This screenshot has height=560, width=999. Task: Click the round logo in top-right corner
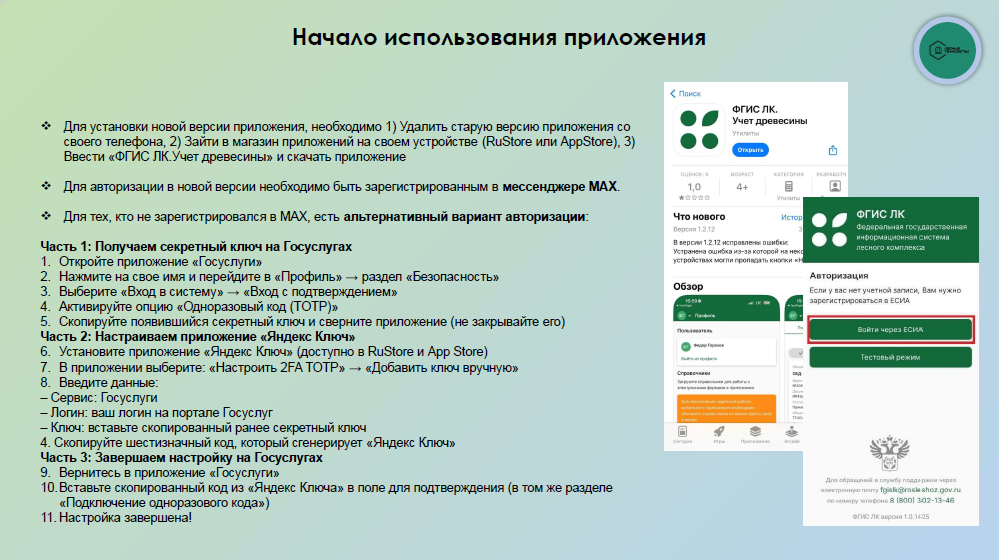pos(947,50)
